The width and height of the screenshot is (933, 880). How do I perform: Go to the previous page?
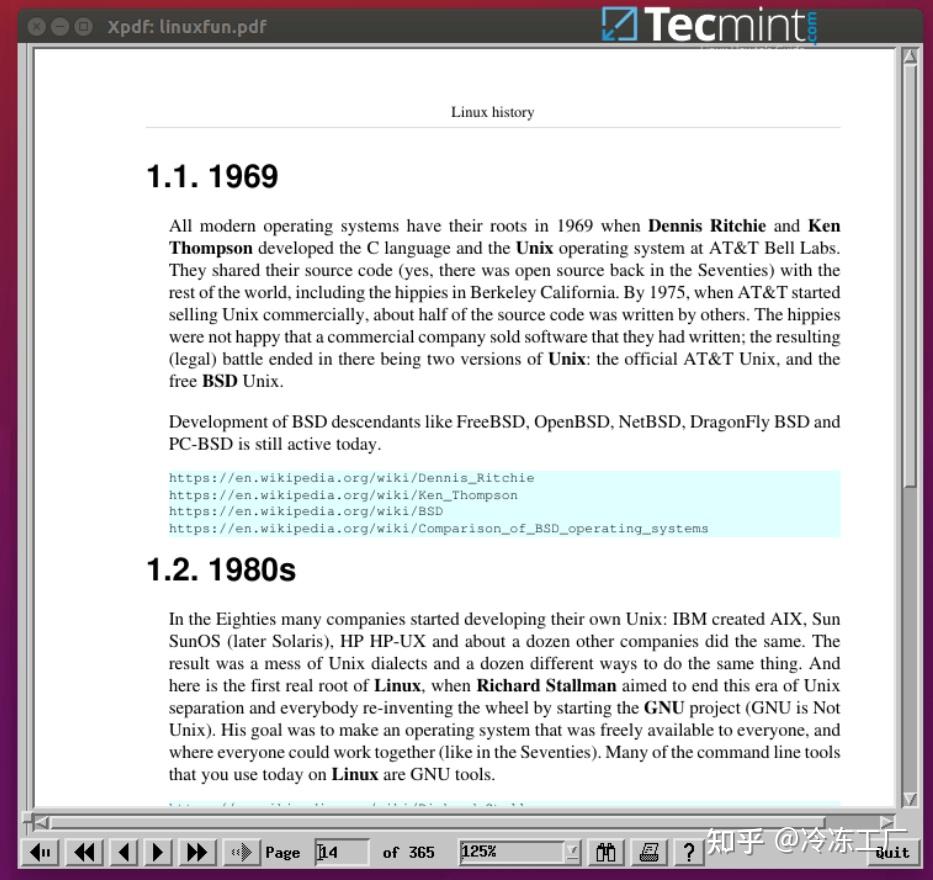123,852
